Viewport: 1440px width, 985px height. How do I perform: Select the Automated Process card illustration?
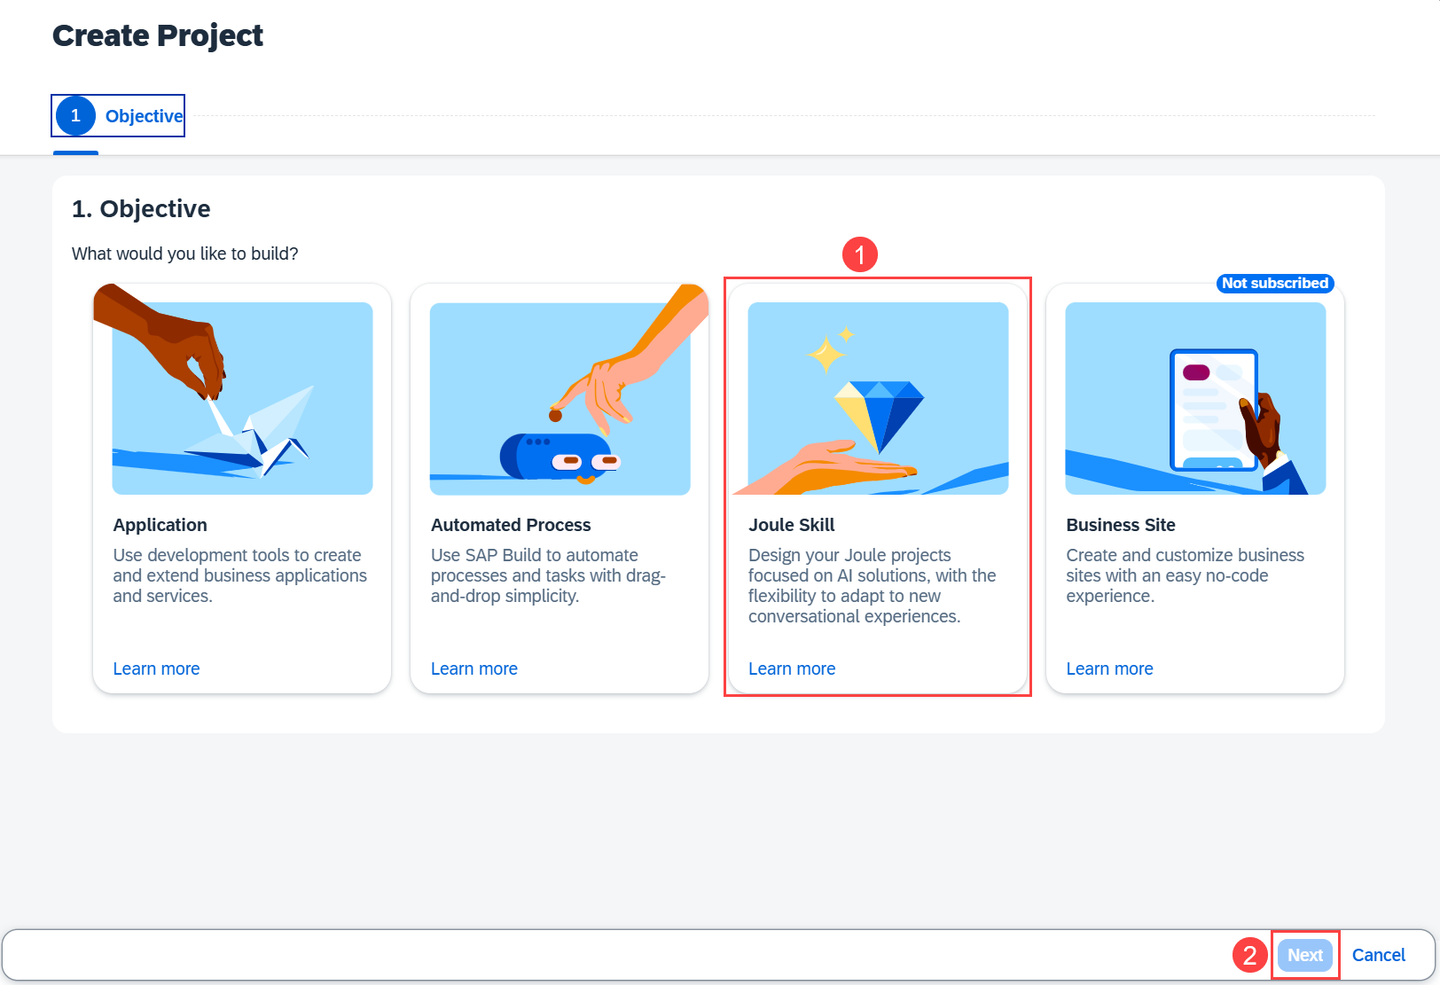pos(560,398)
